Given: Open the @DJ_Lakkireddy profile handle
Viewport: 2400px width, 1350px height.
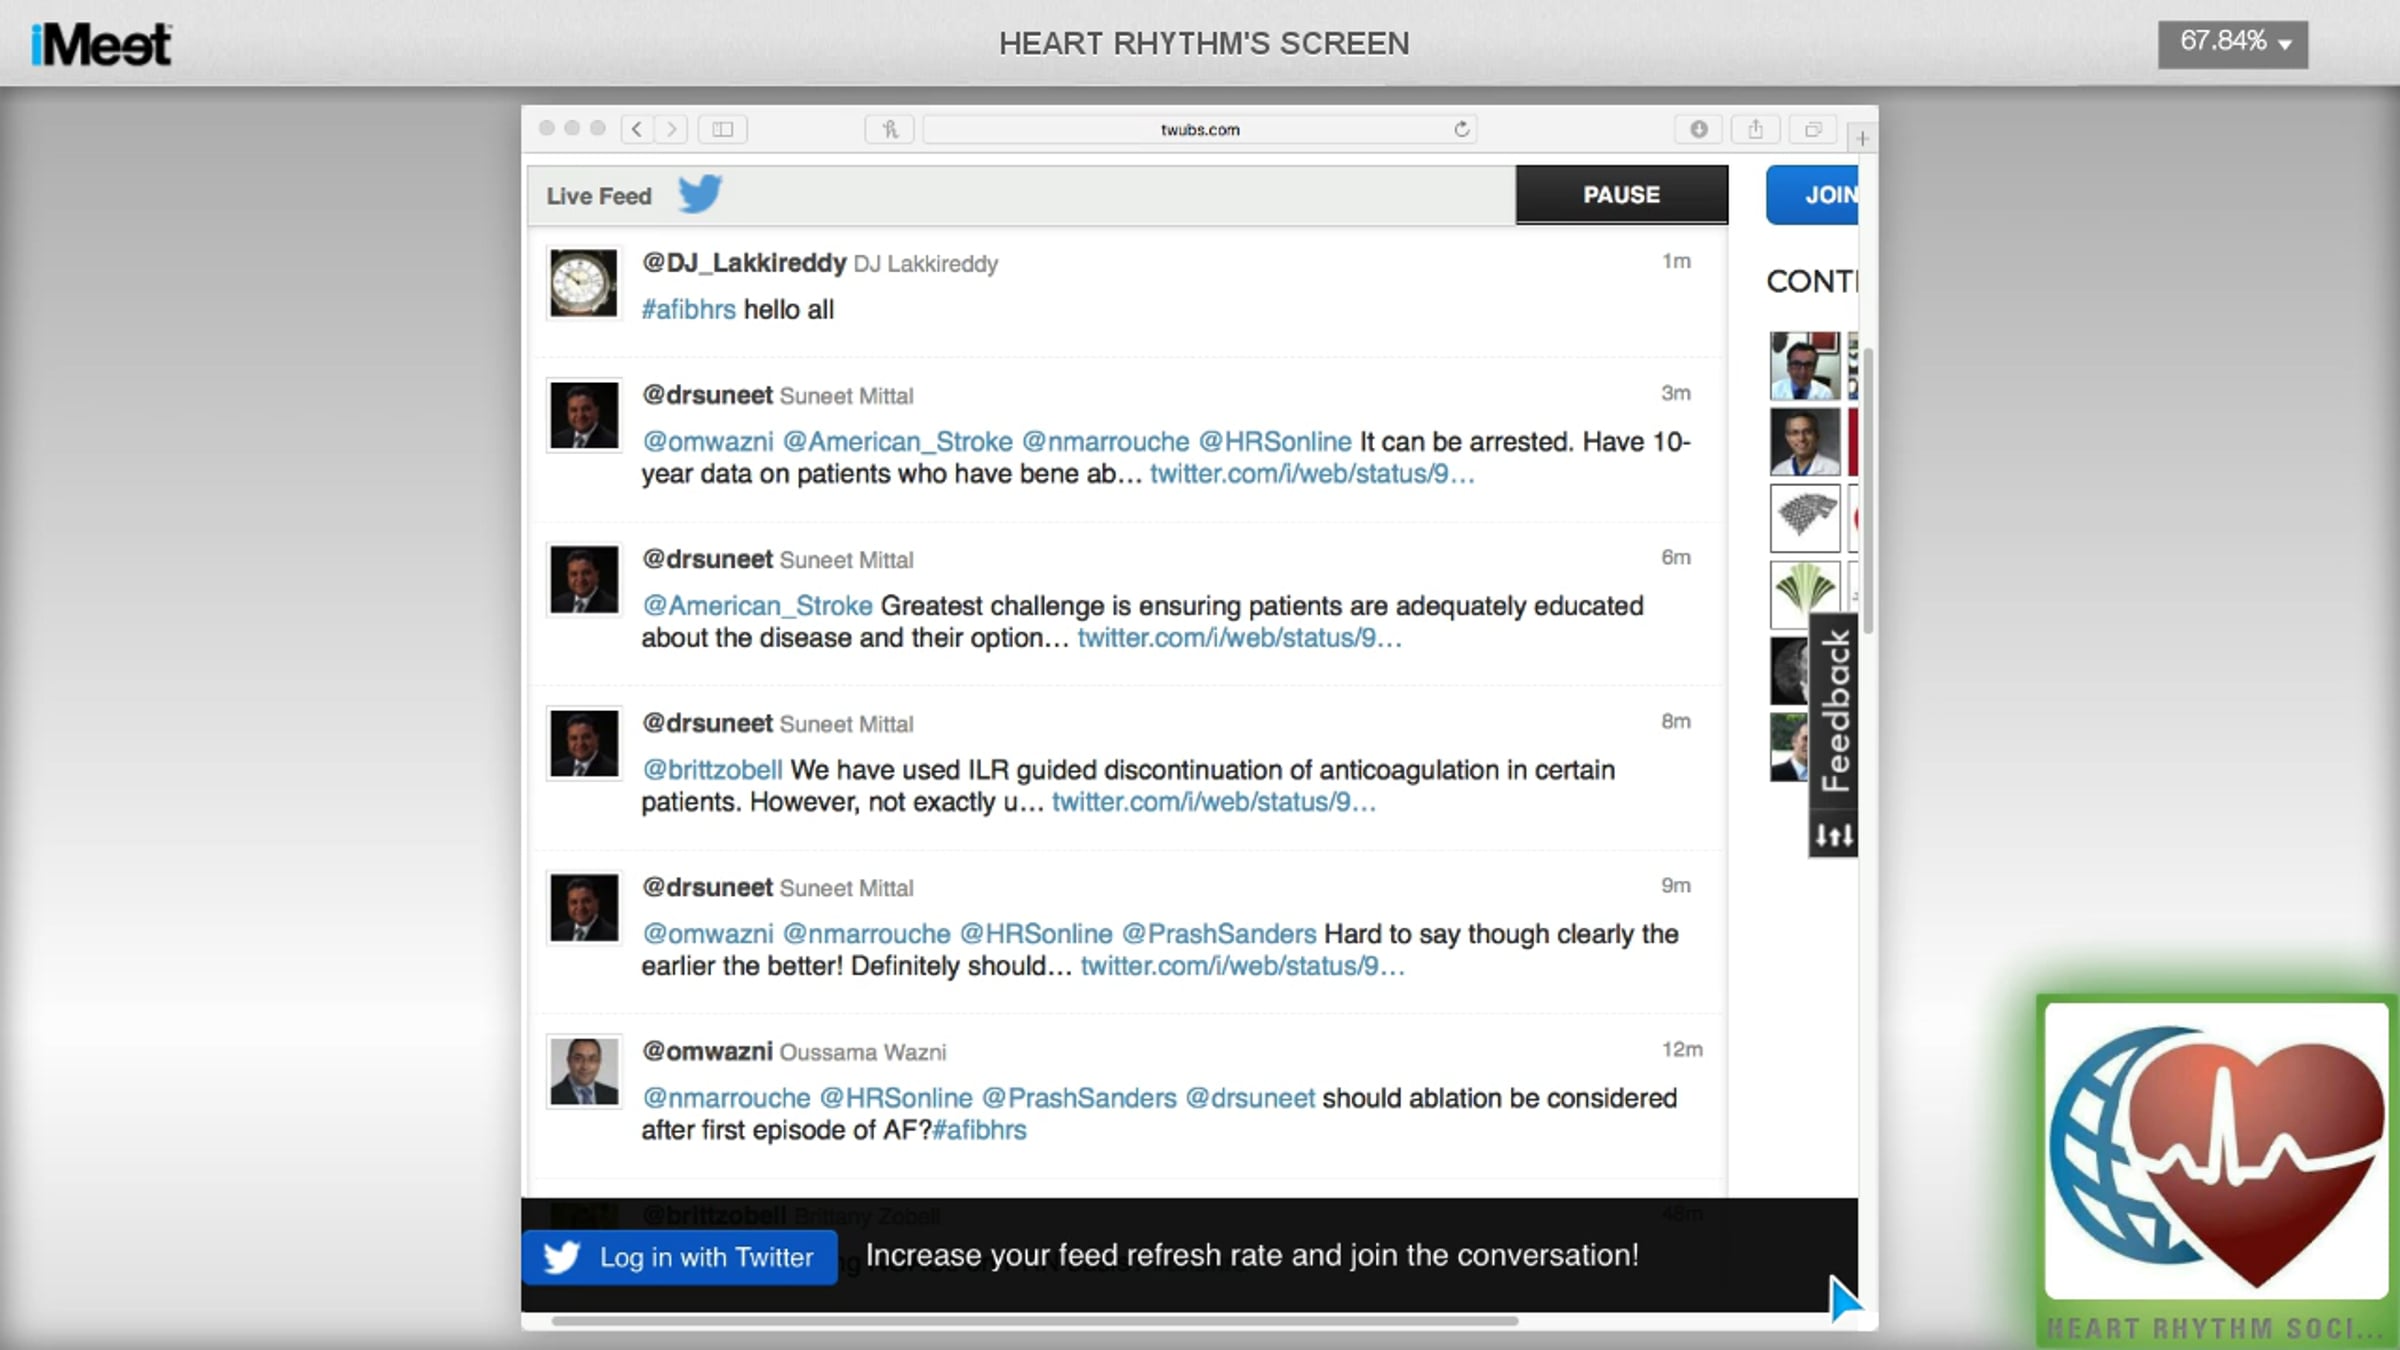Looking at the screenshot, I should [x=744, y=263].
